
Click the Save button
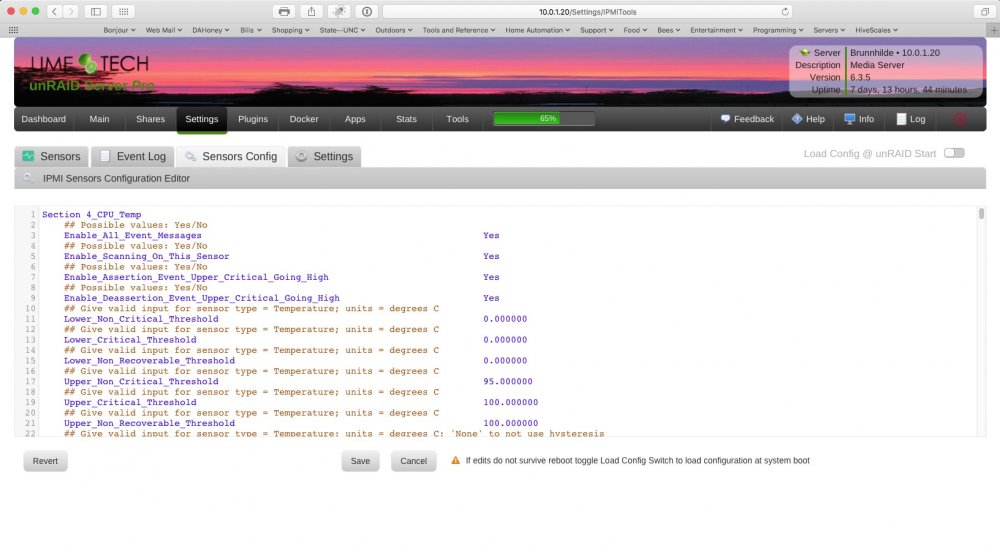[x=360, y=461]
